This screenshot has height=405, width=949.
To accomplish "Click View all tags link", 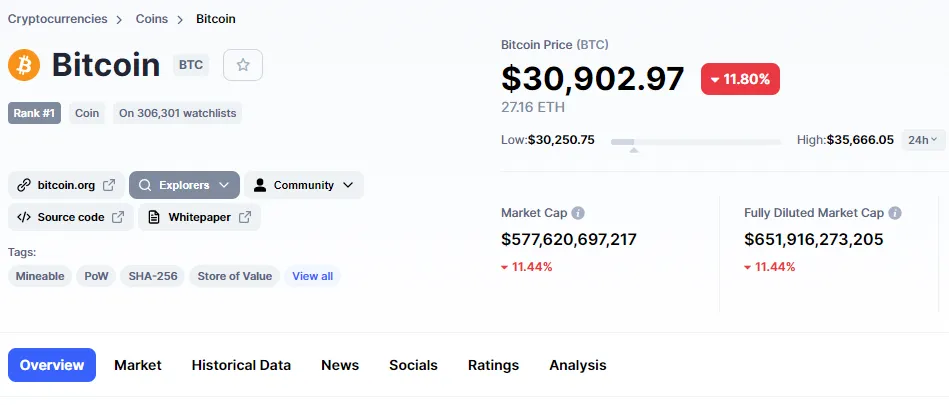I will [x=312, y=276].
